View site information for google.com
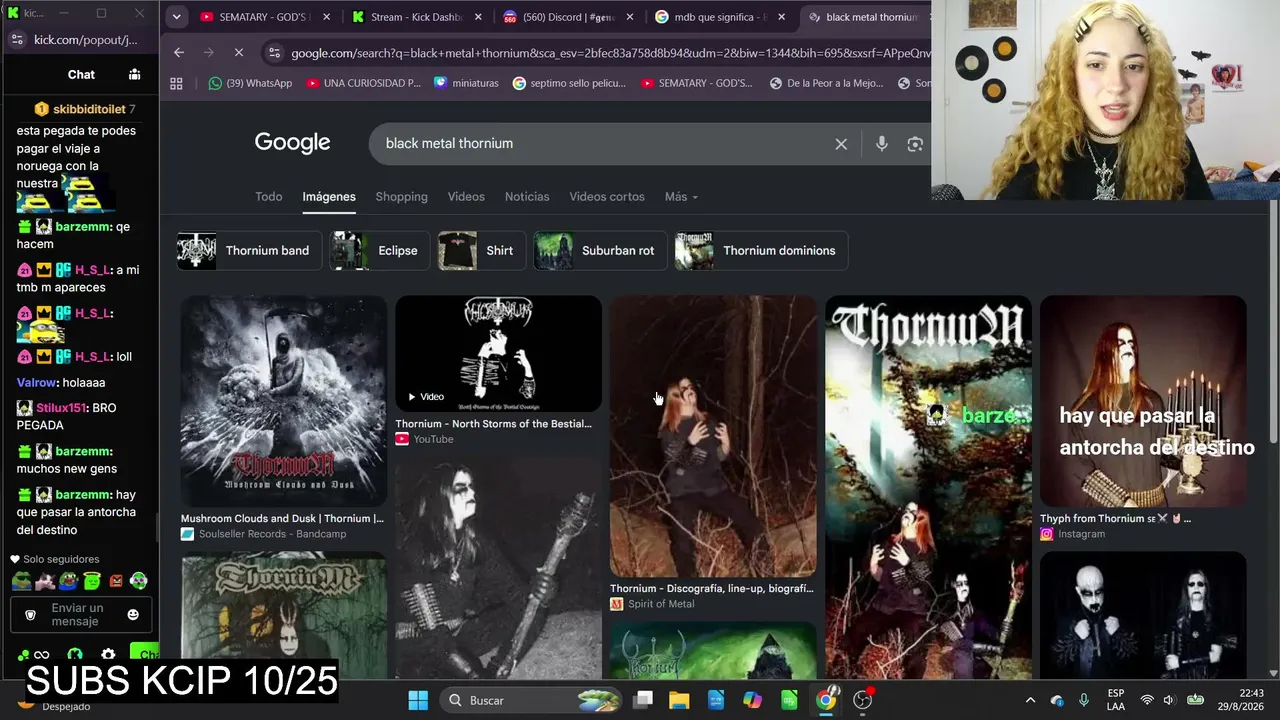This screenshot has height=720, width=1280. 273,53
